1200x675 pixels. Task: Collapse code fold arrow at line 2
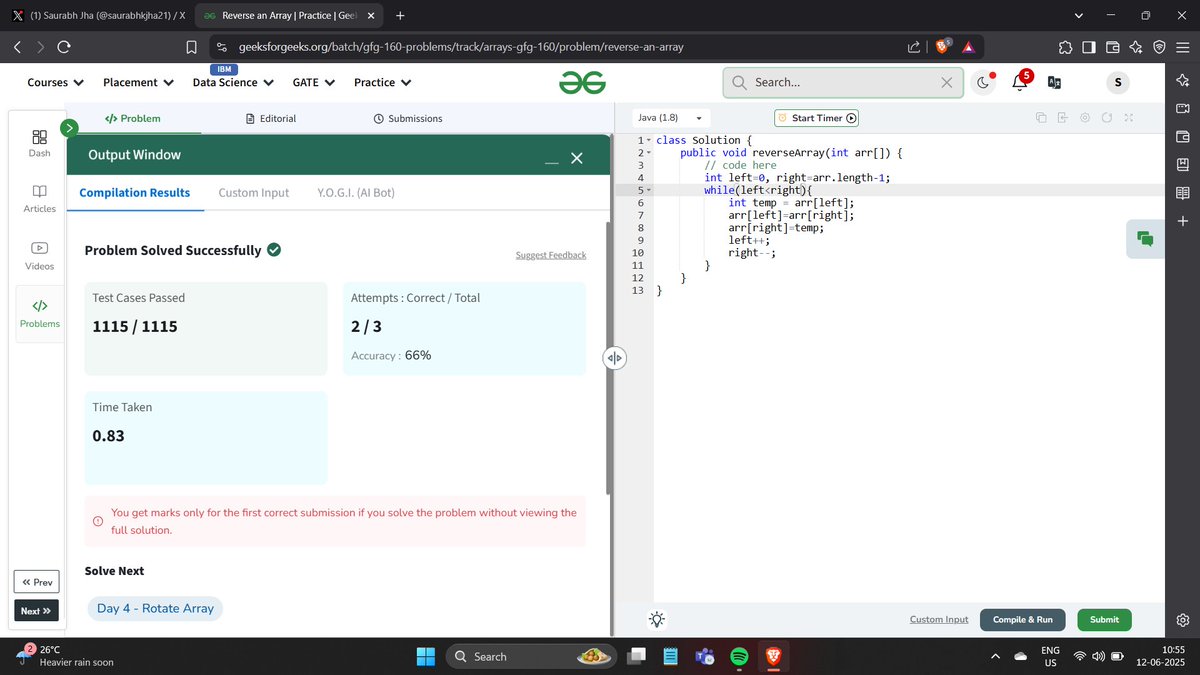(648, 152)
